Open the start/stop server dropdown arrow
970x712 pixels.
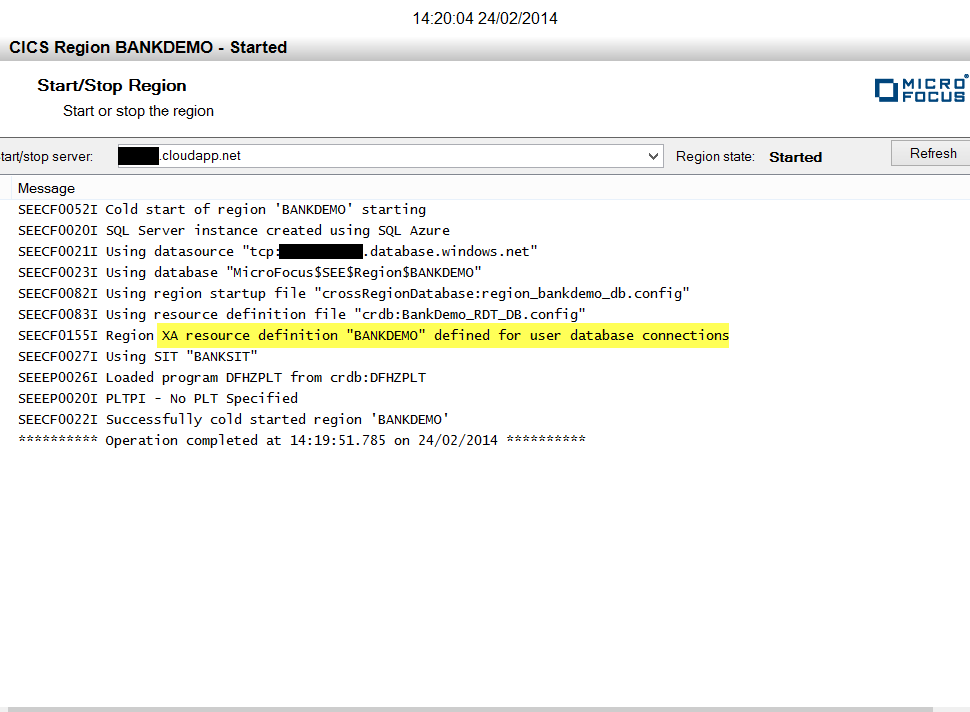click(653, 156)
